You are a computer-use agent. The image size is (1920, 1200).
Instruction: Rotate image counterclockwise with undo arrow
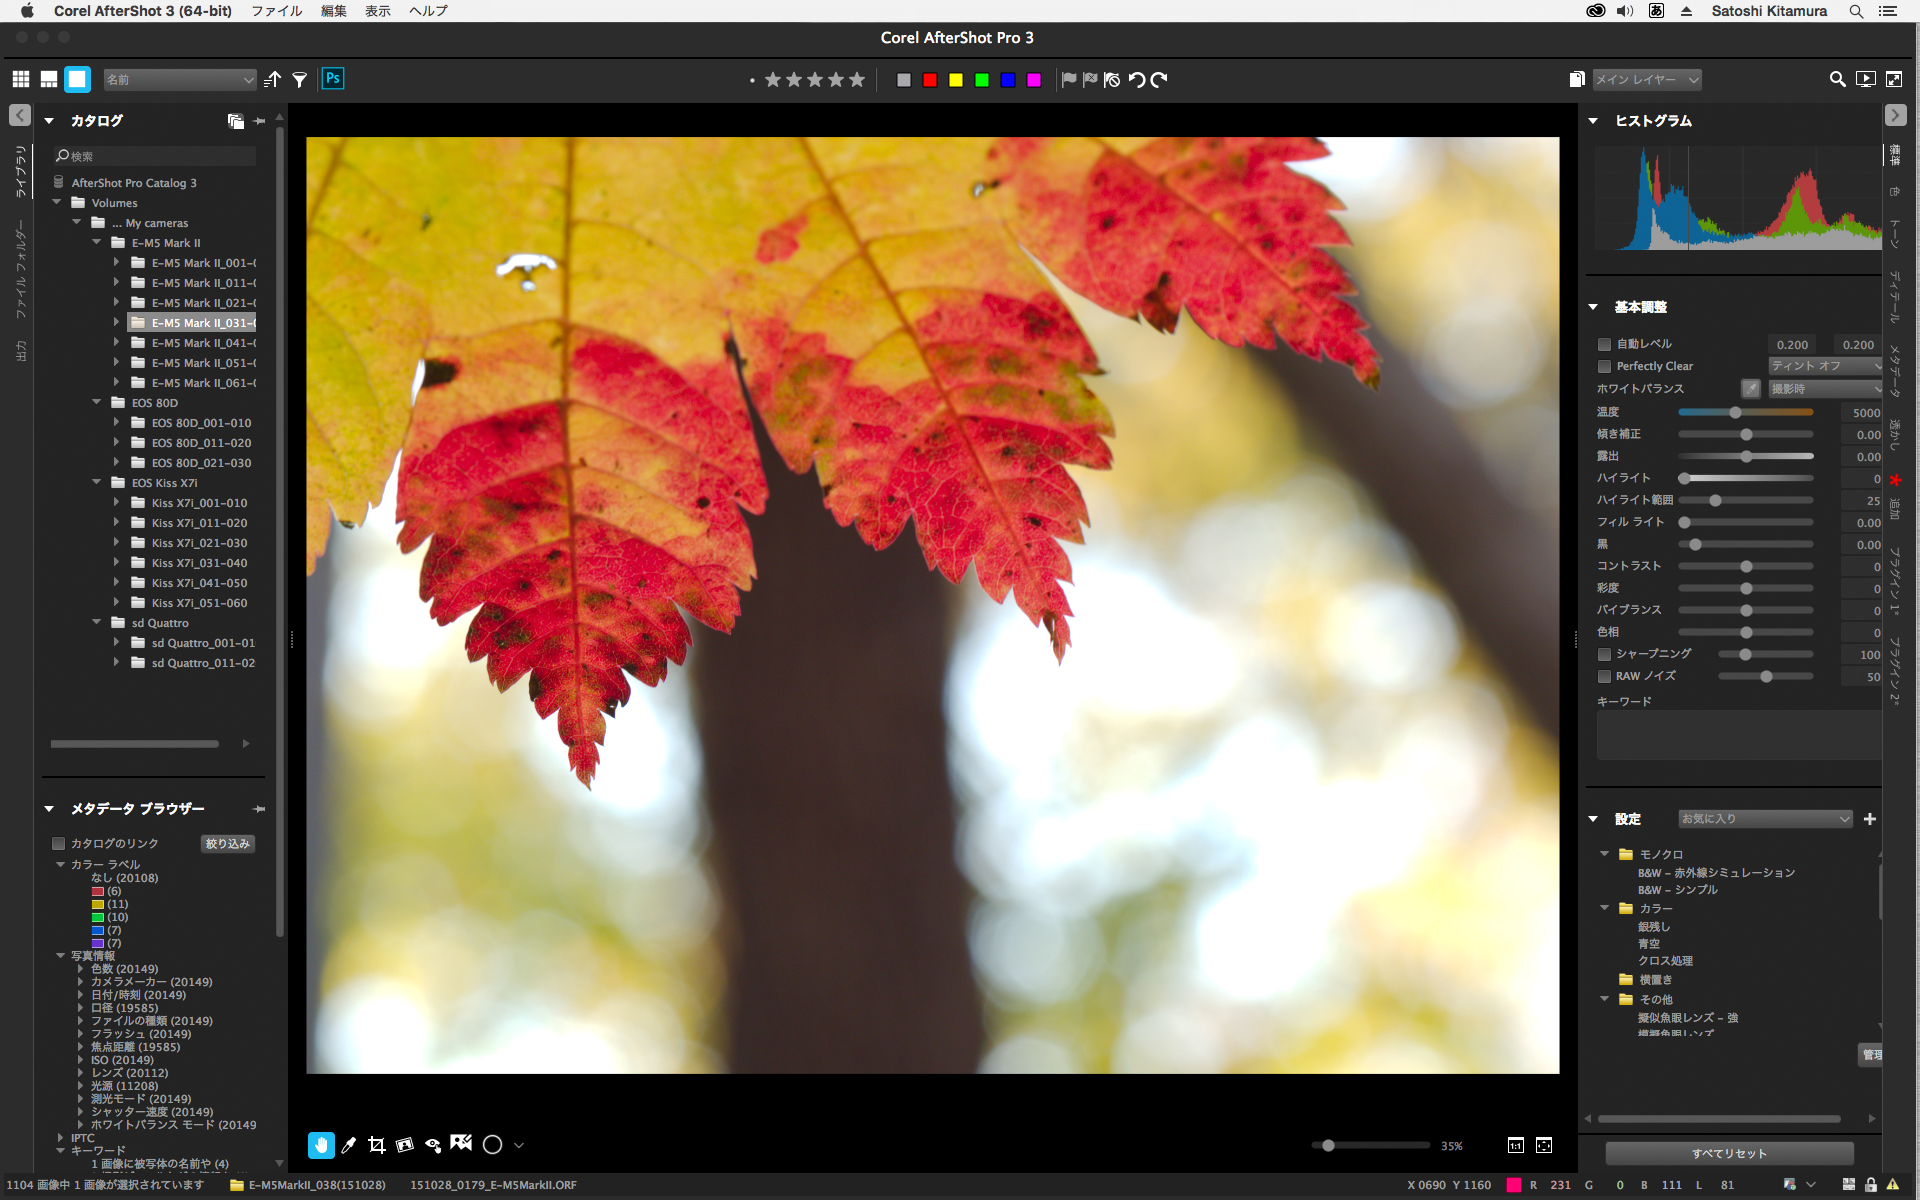pyautogui.click(x=1137, y=80)
